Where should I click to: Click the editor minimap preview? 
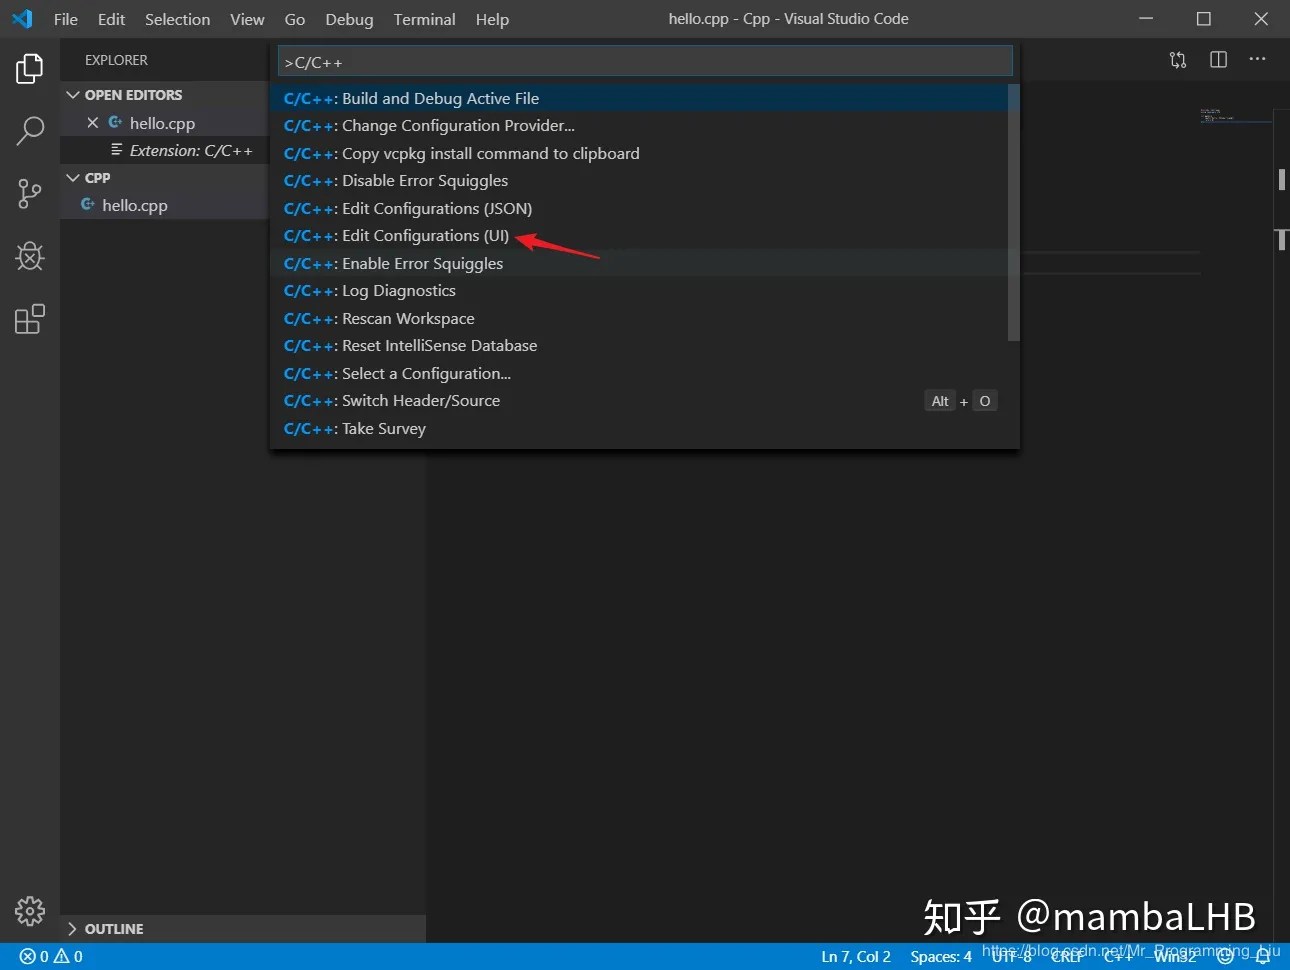(1234, 116)
